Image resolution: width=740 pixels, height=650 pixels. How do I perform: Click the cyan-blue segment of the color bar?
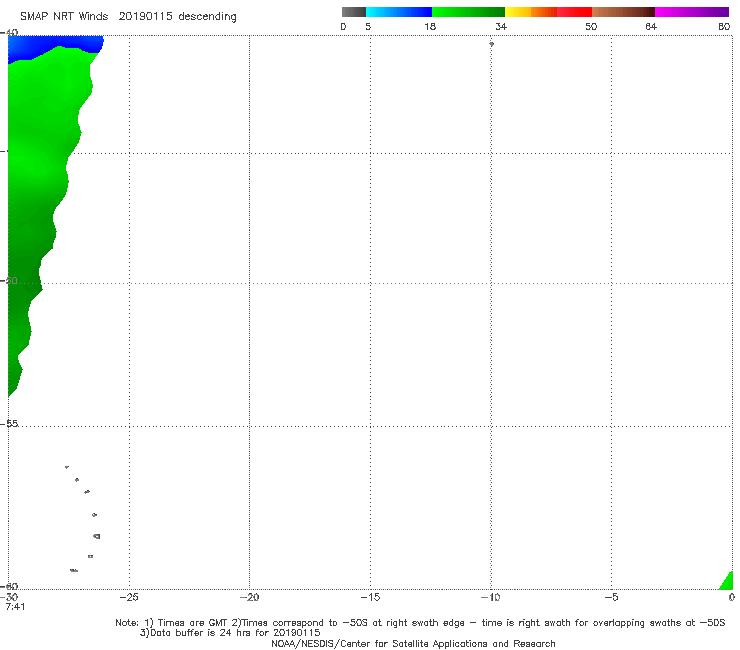tap(399, 12)
